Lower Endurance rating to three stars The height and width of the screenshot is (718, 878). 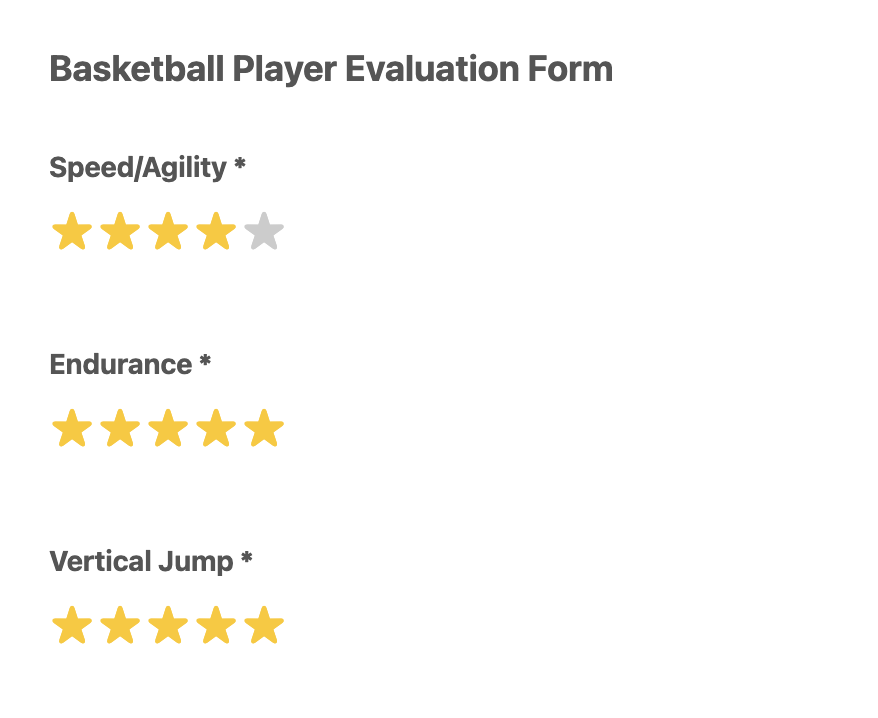pos(168,428)
